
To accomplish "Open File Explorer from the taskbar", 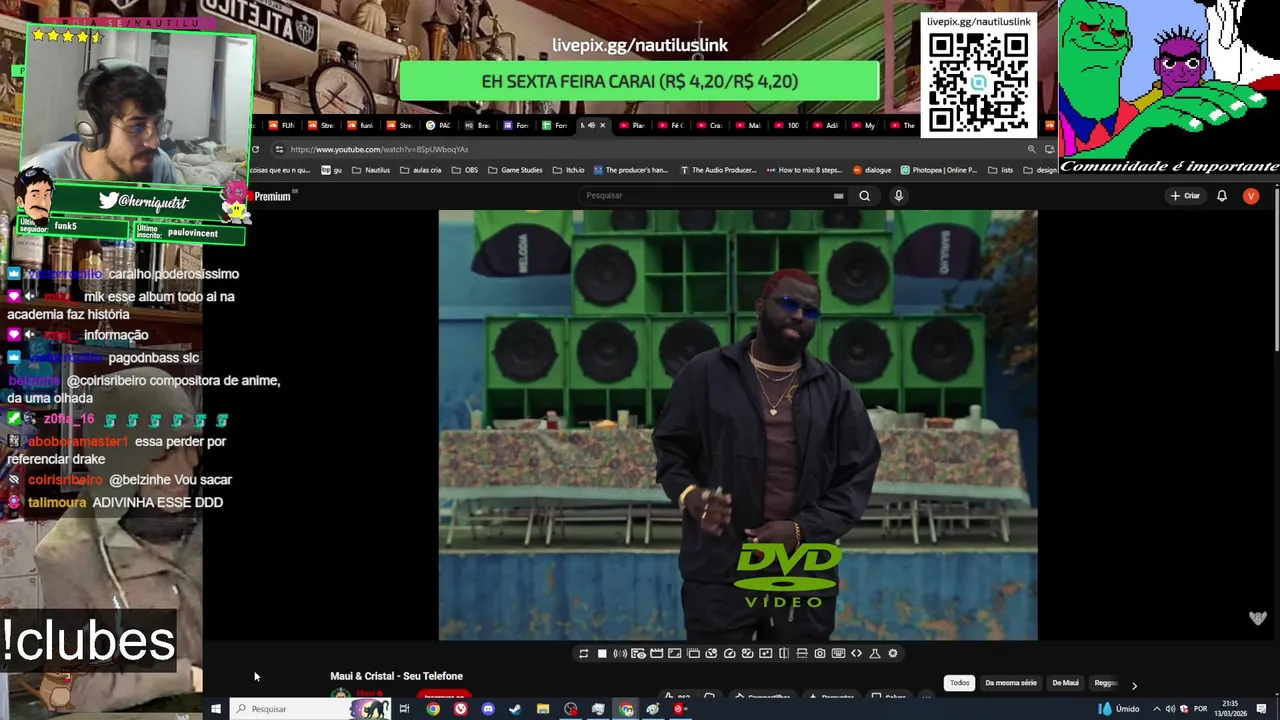I will pyautogui.click(x=543, y=709).
